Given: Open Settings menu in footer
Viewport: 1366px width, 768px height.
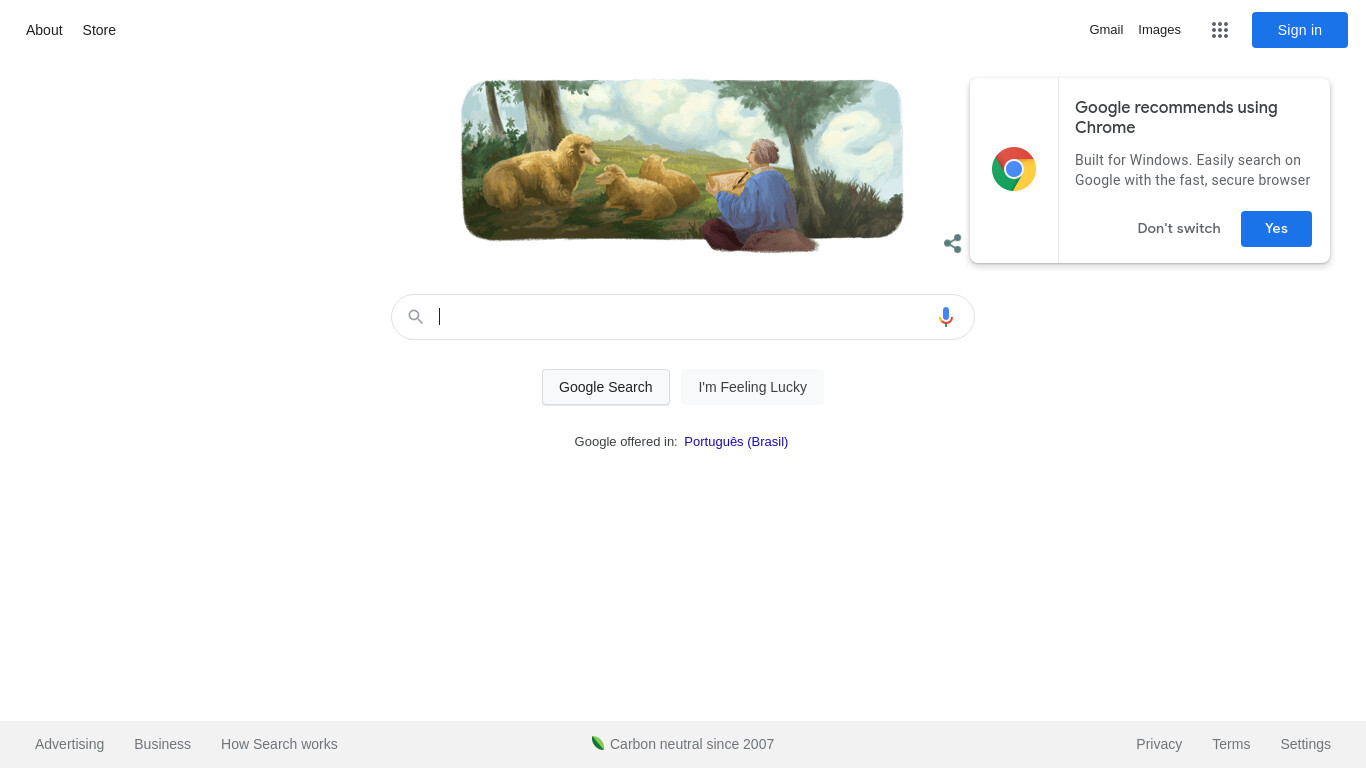Looking at the screenshot, I should coord(1305,744).
